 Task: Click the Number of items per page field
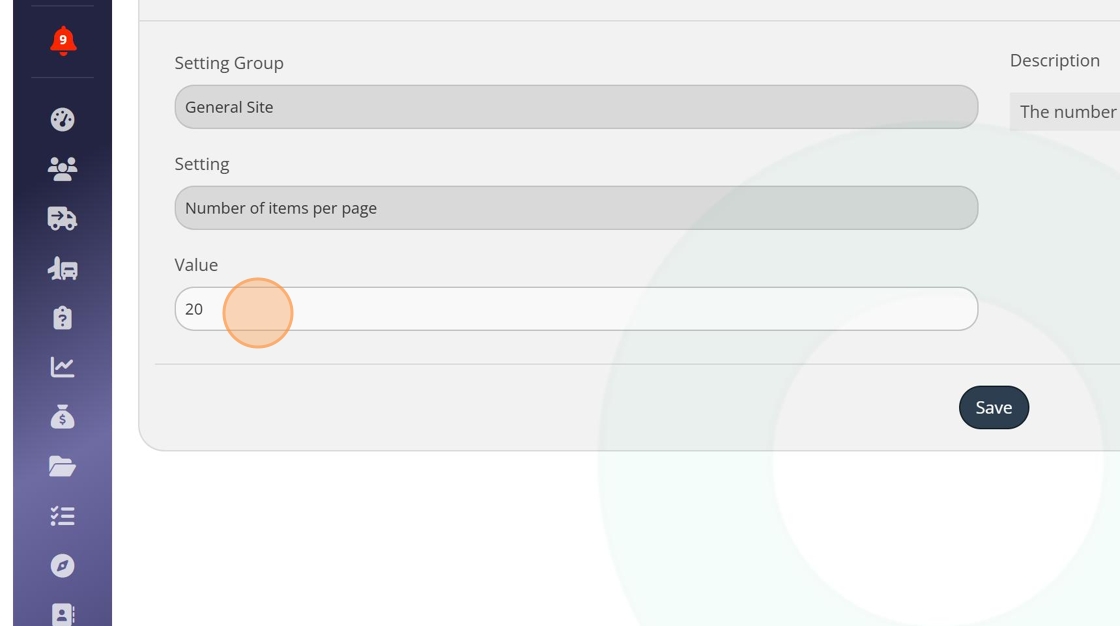[576, 208]
